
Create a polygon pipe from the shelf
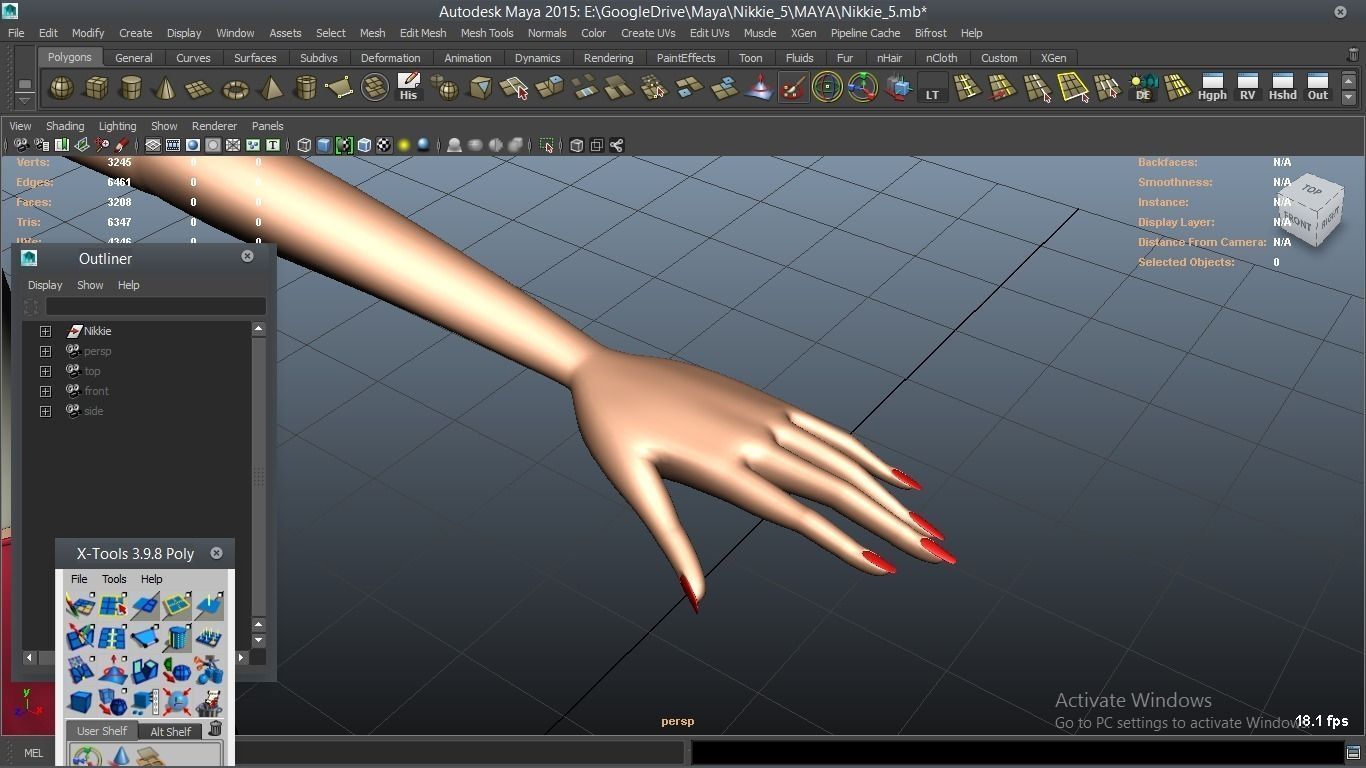(x=305, y=88)
